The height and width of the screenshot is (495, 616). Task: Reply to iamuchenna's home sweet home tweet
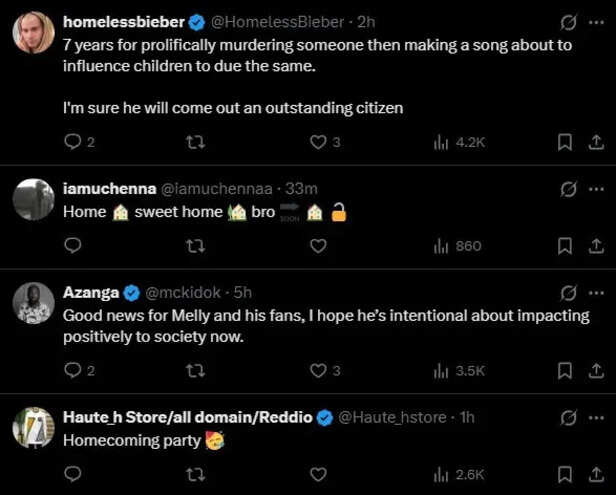73,246
